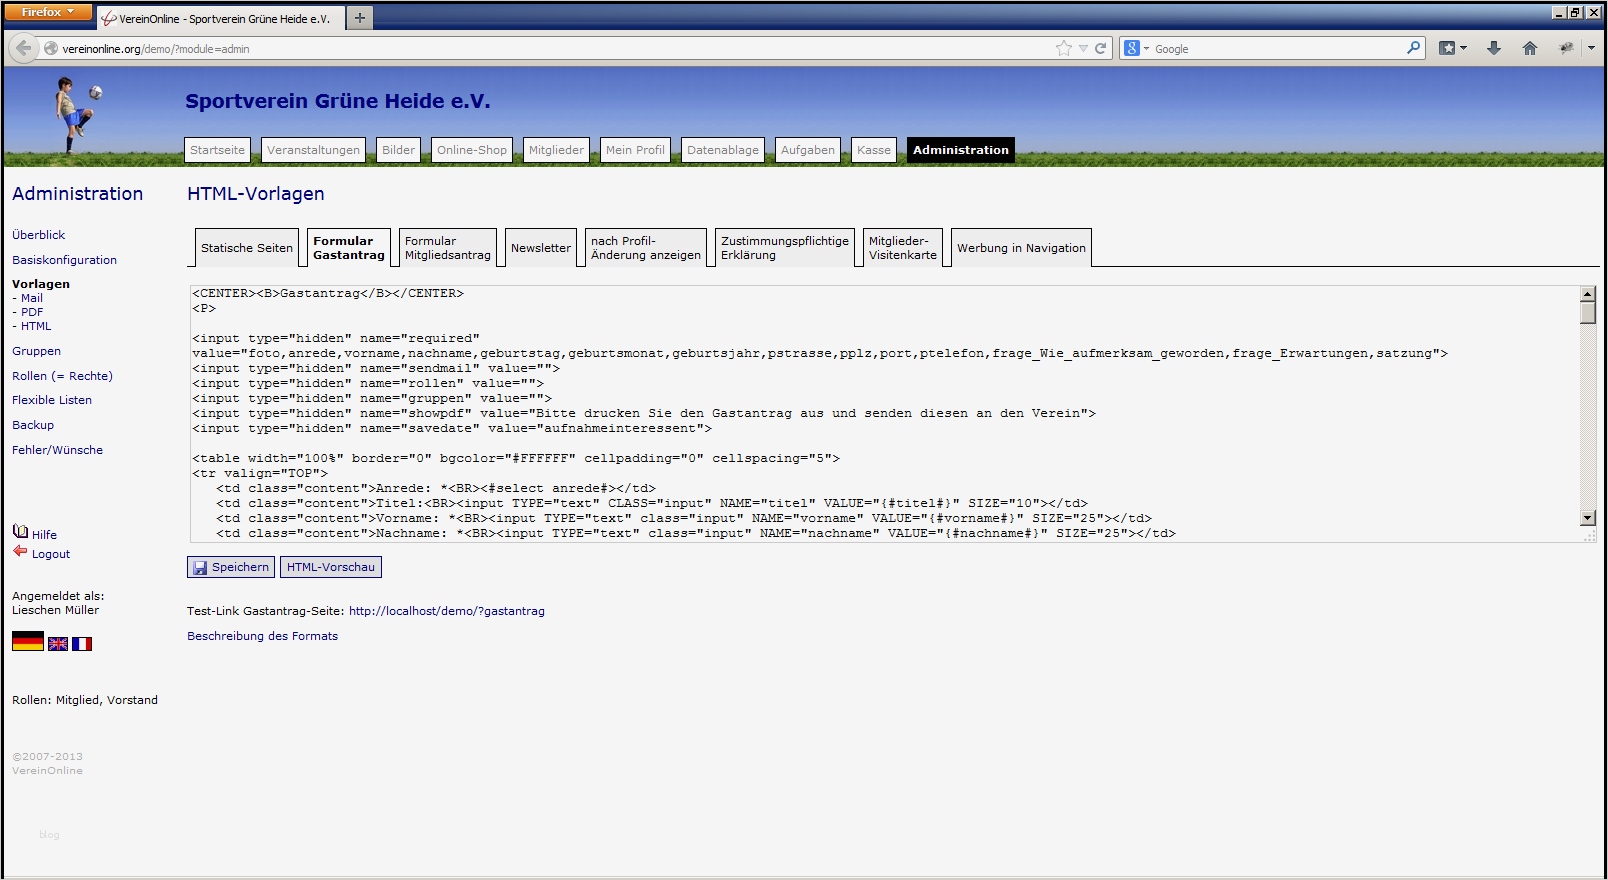Screen dimensions: 1608x880
Task: Open Fehler/Wünsche in sidebar
Action: 58,450
